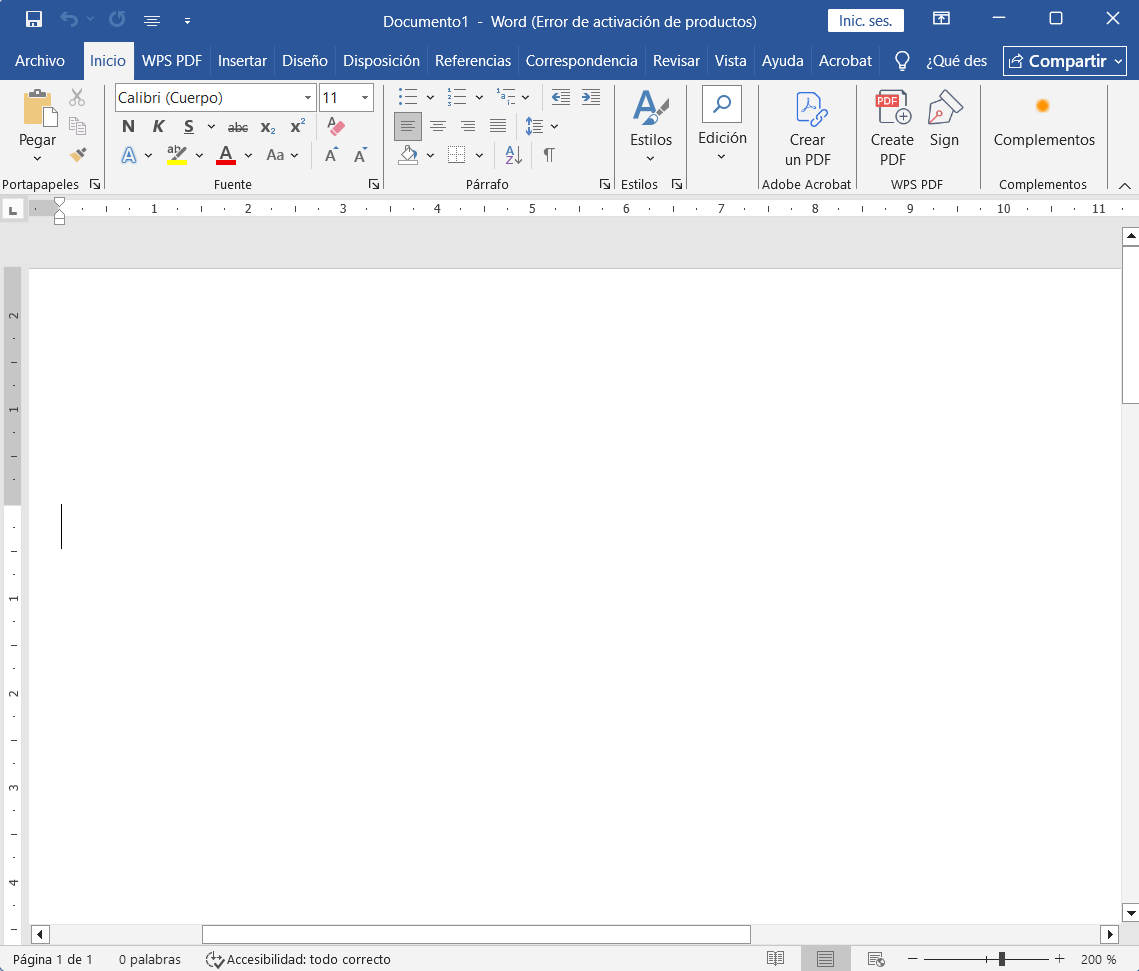The height and width of the screenshot is (971, 1139).
Task: Click the Clear All Formatting eraser icon
Action: [335, 126]
